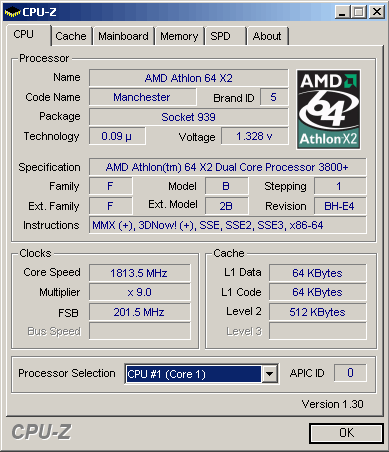
Task: Click the Model value B
Action: 227,186
